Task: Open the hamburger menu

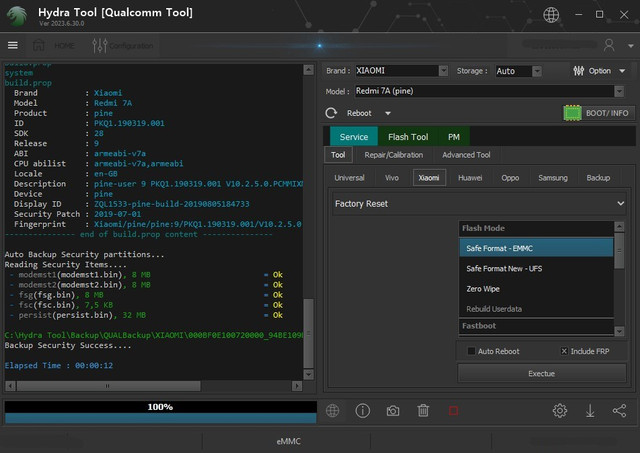Action: click(13, 45)
